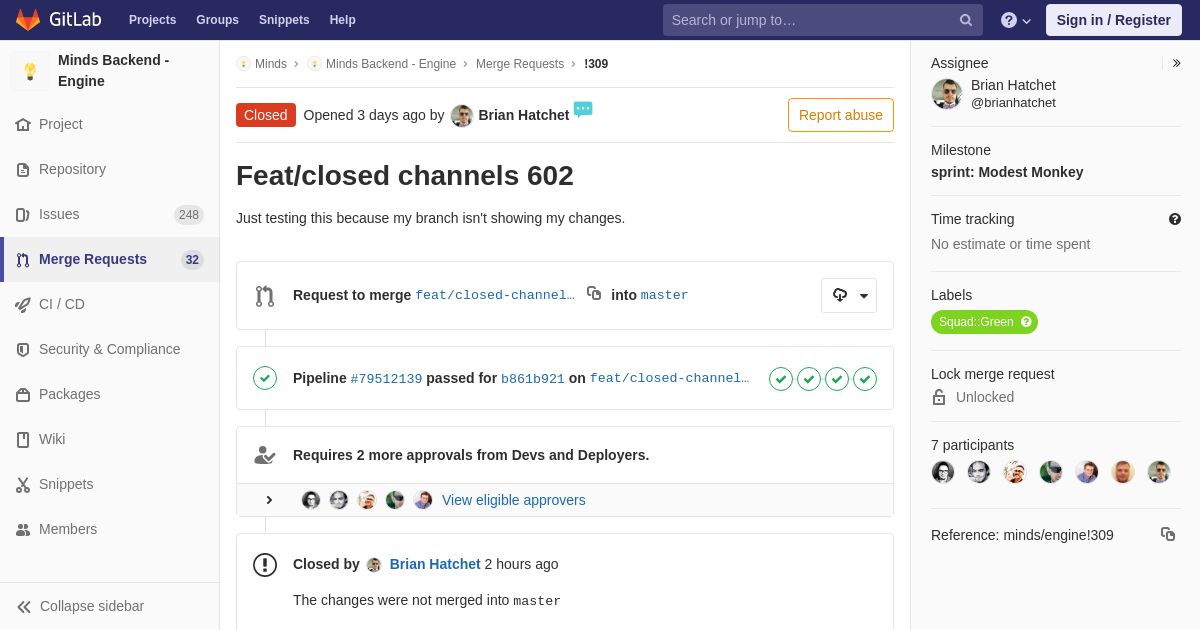Click the first passed pipeline stage icon
This screenshot has width=1200, height=630.
pos(781,379)
